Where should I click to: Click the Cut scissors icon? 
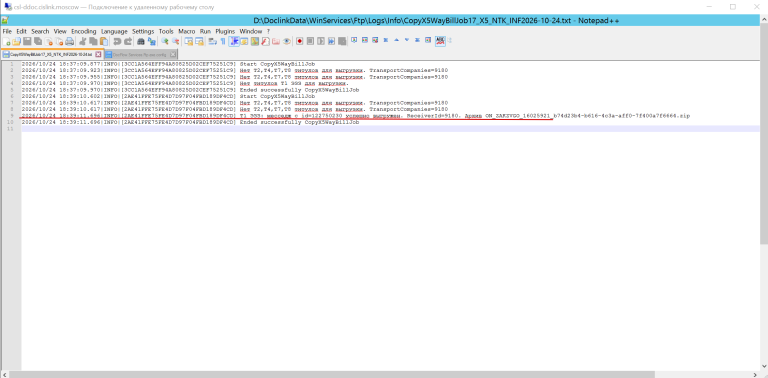(82, 41)
